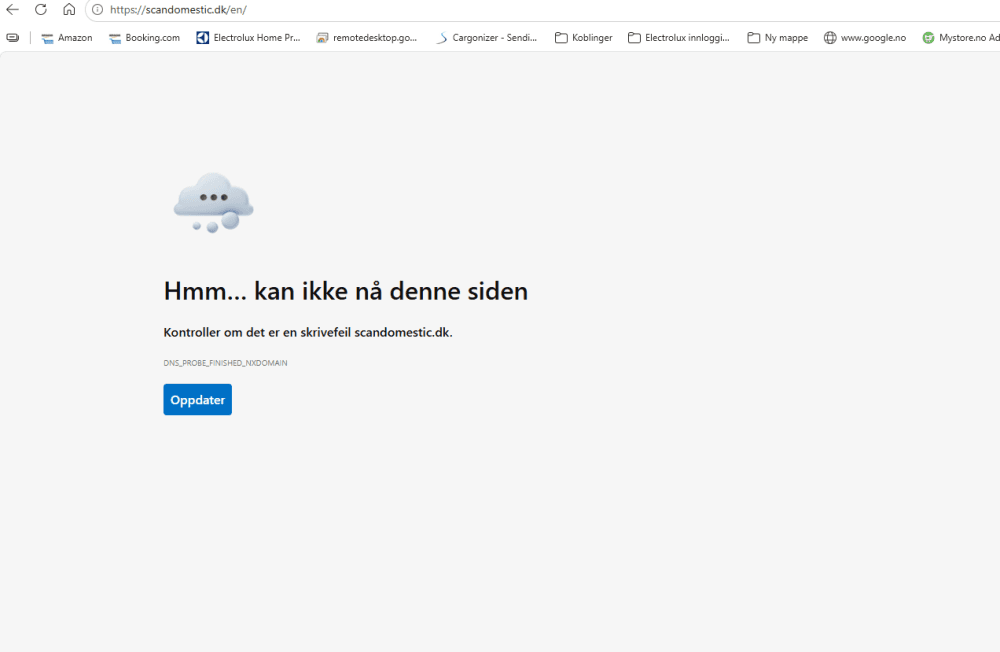The width and height of the screenshot is (1000, 652).
Task: Open the Booking.com bookmark
Action: pos(144,38)
